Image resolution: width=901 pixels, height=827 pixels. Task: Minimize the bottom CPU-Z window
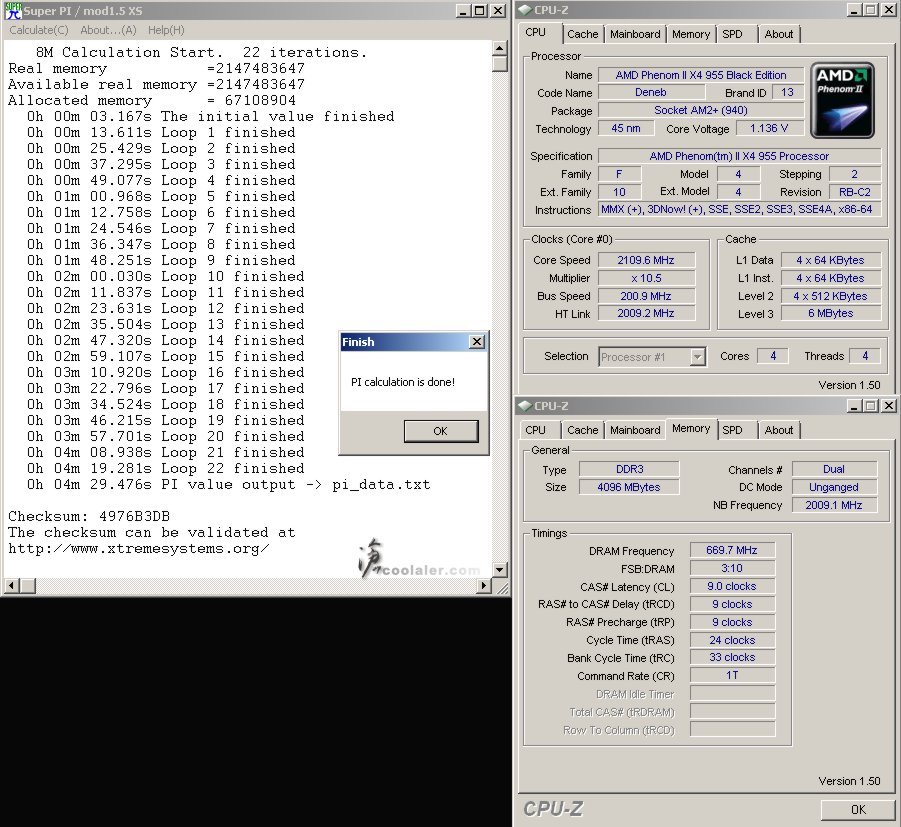point(854,406)
